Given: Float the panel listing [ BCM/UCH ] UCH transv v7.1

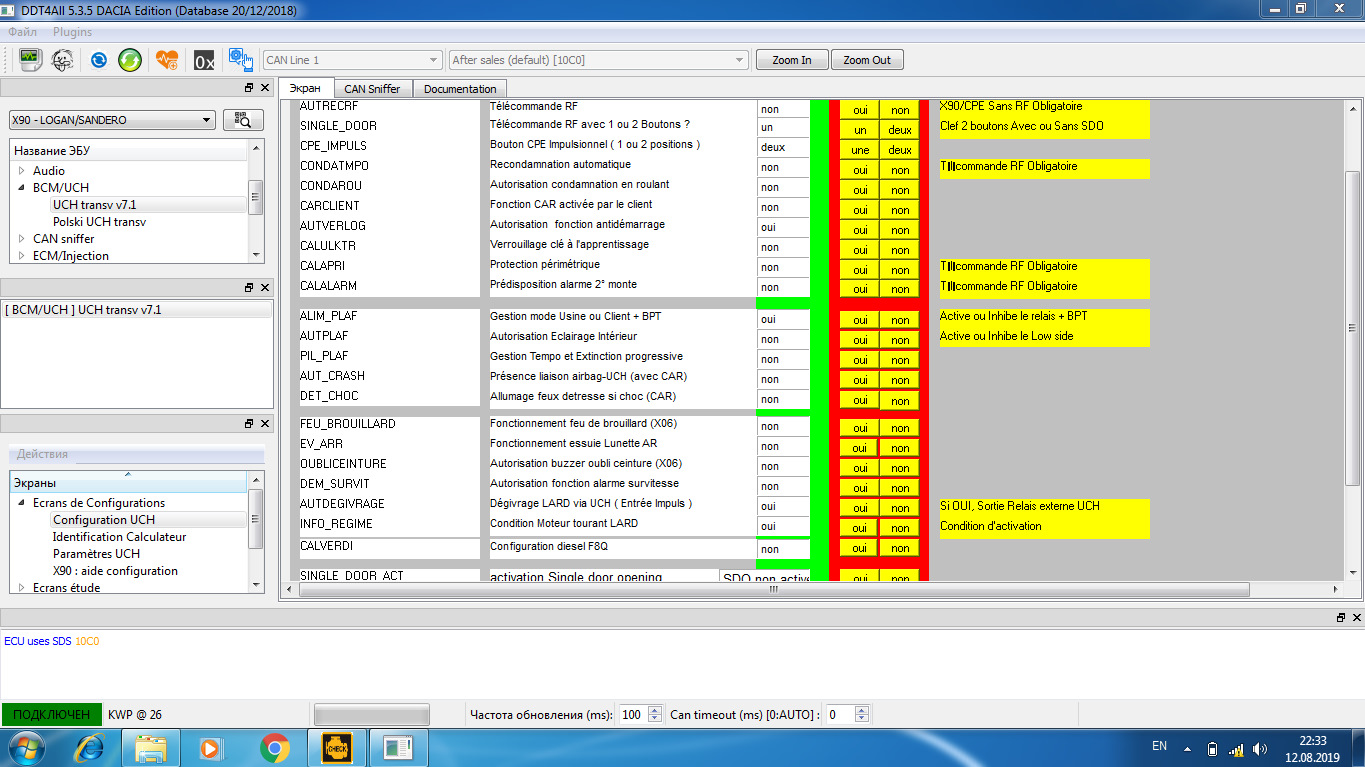Looking at the screenshot, I should click(x=249, y=288).
